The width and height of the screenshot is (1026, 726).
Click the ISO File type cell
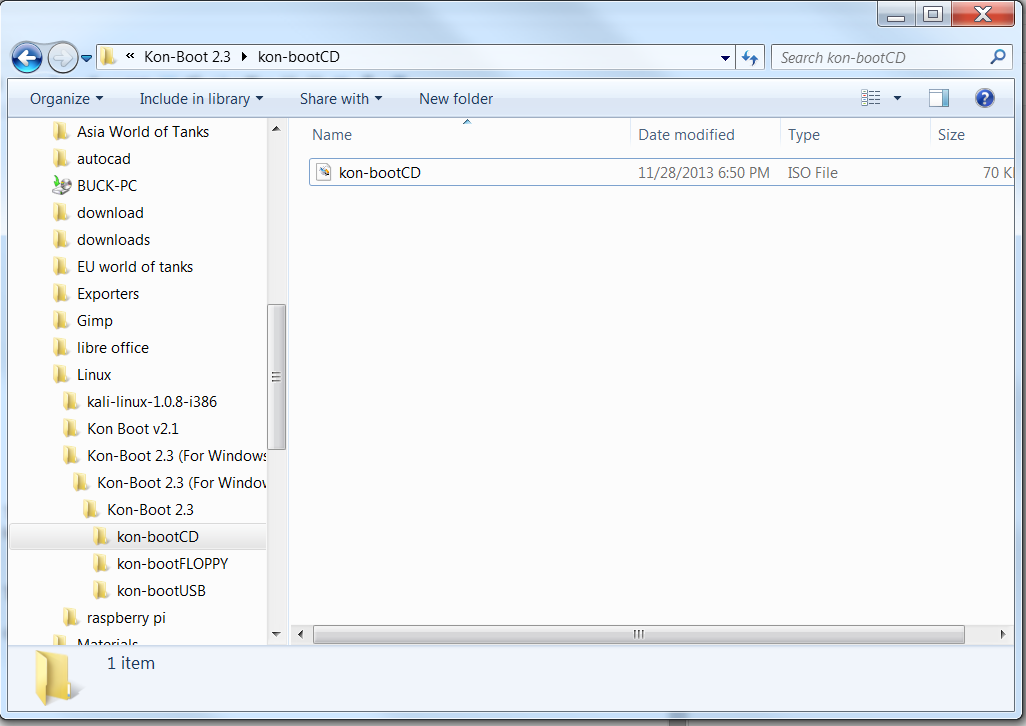tap(812, 173)
